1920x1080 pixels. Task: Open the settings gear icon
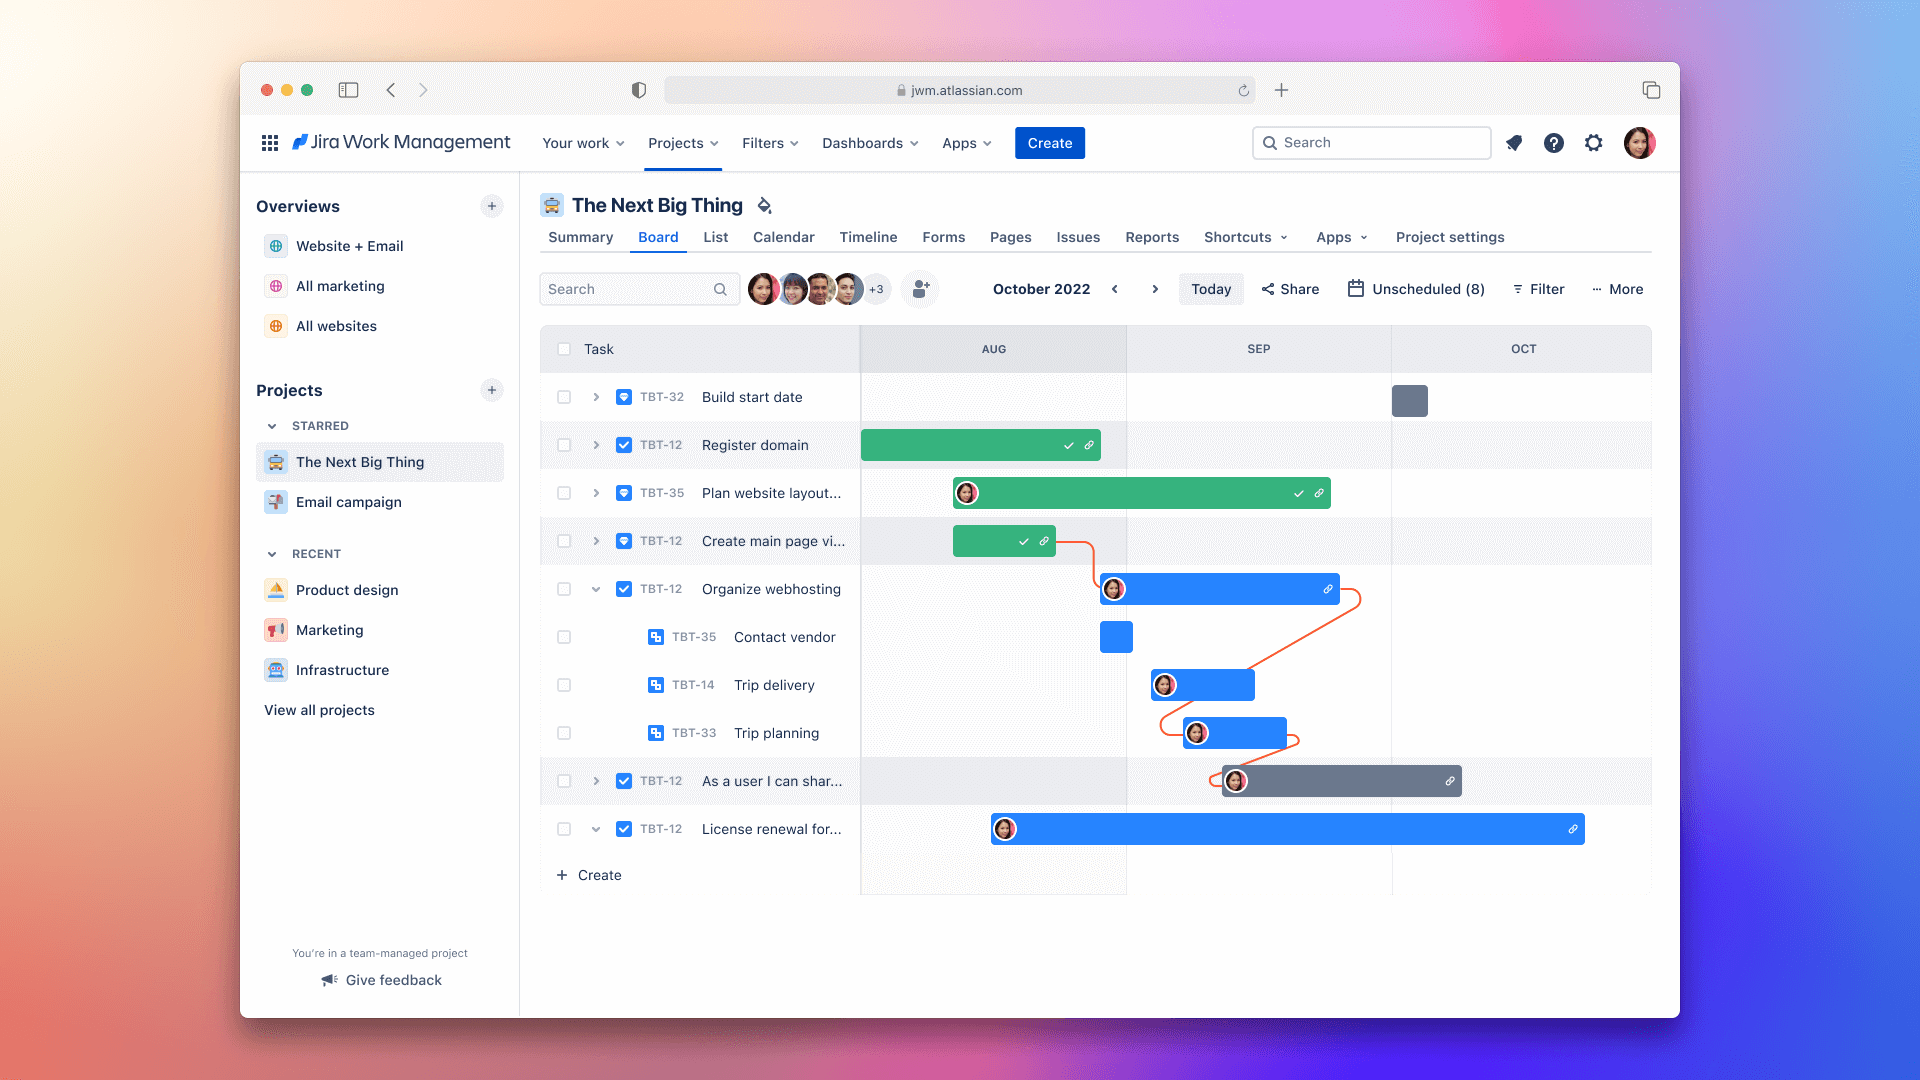click(1593, 143)
